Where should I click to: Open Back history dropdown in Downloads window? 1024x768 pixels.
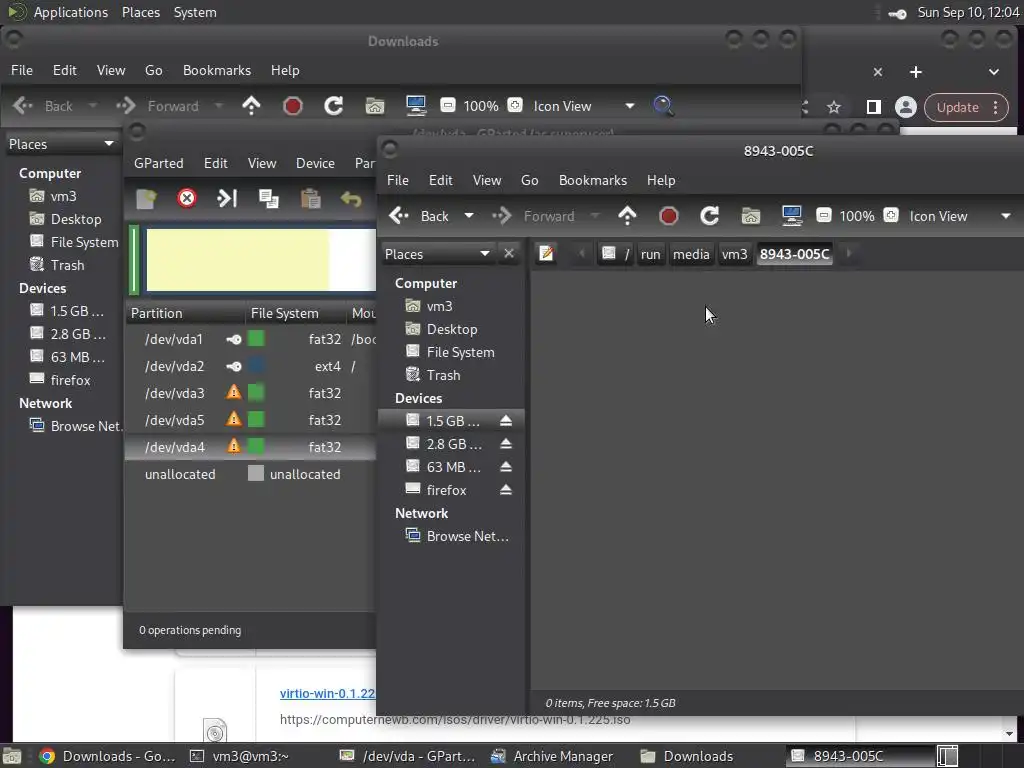click(x=93, y=106)
